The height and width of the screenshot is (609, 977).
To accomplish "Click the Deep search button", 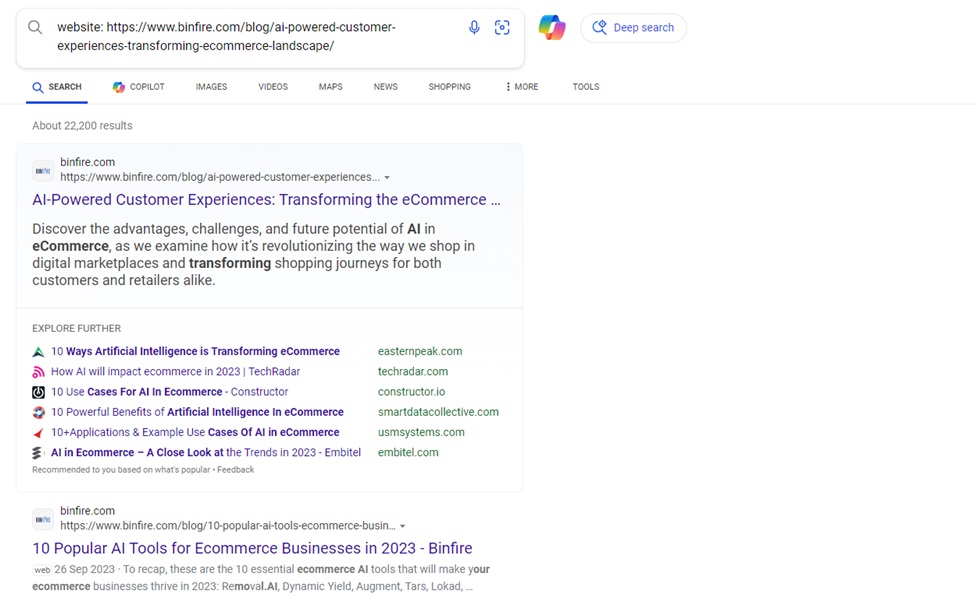I will pos(633,27).
